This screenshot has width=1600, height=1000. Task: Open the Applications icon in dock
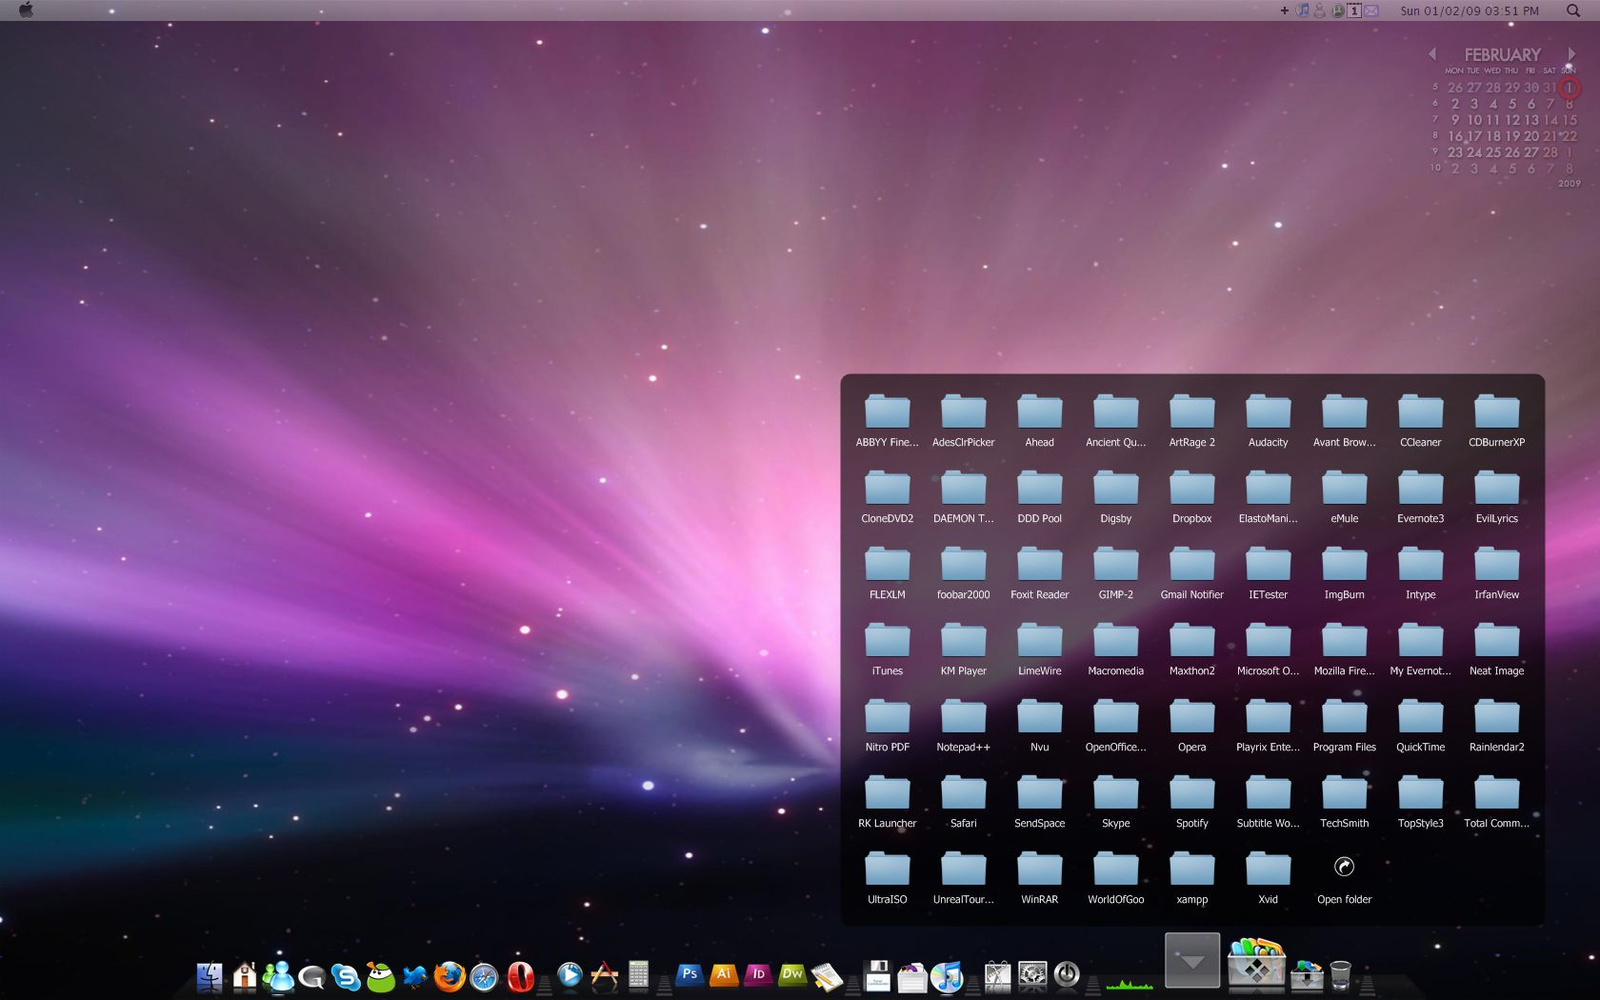pyautogui.click(x=604, y=976)
